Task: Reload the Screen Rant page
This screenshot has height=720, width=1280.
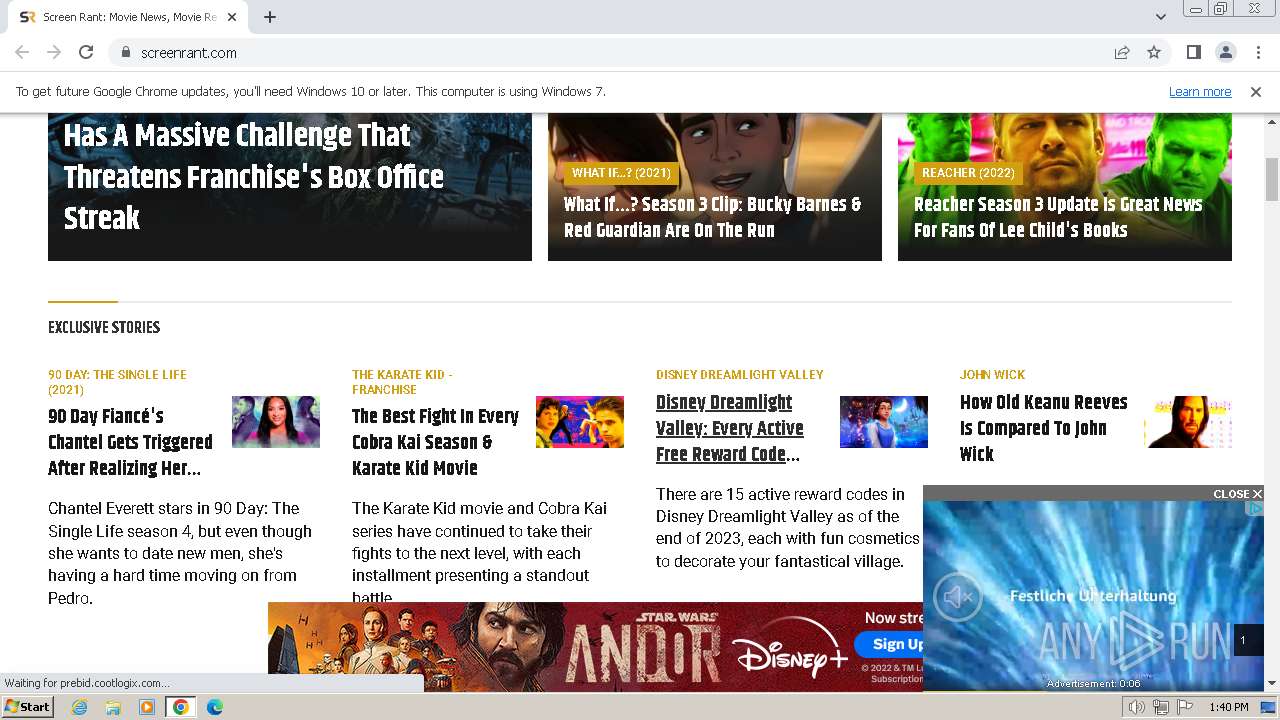Action: (86, 52)
